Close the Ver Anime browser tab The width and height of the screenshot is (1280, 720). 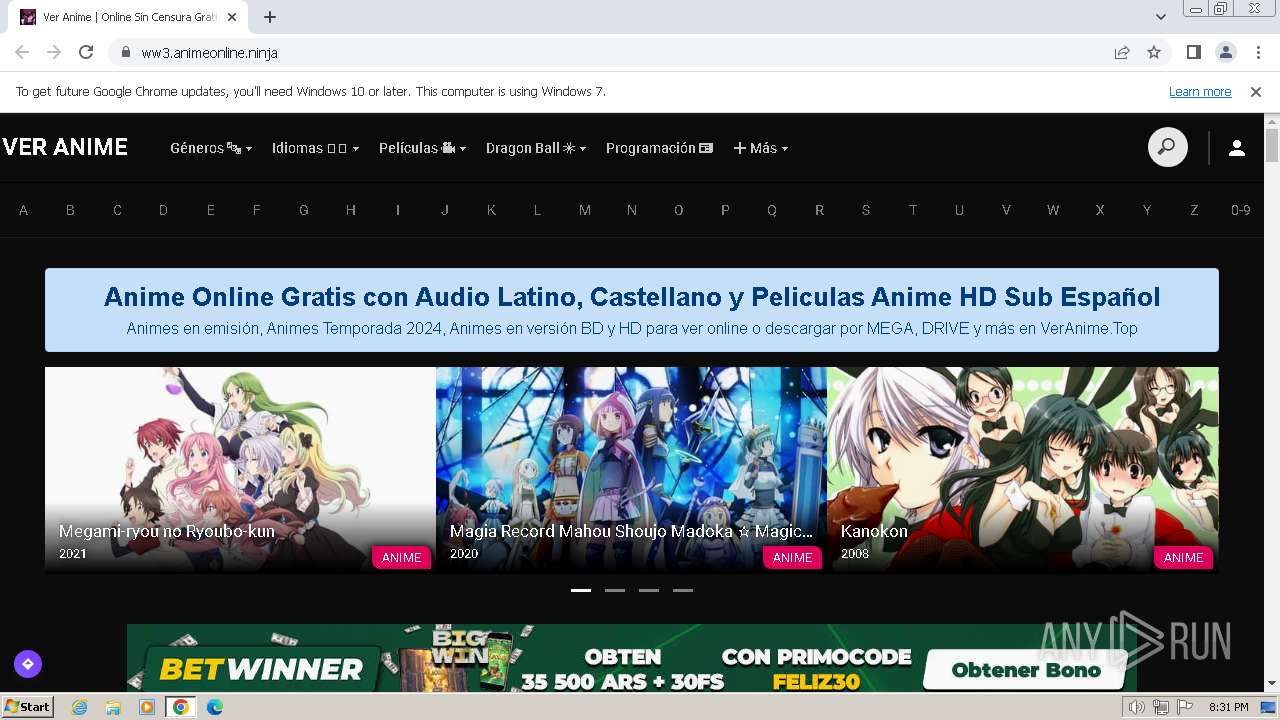click(x=233, y=17)
